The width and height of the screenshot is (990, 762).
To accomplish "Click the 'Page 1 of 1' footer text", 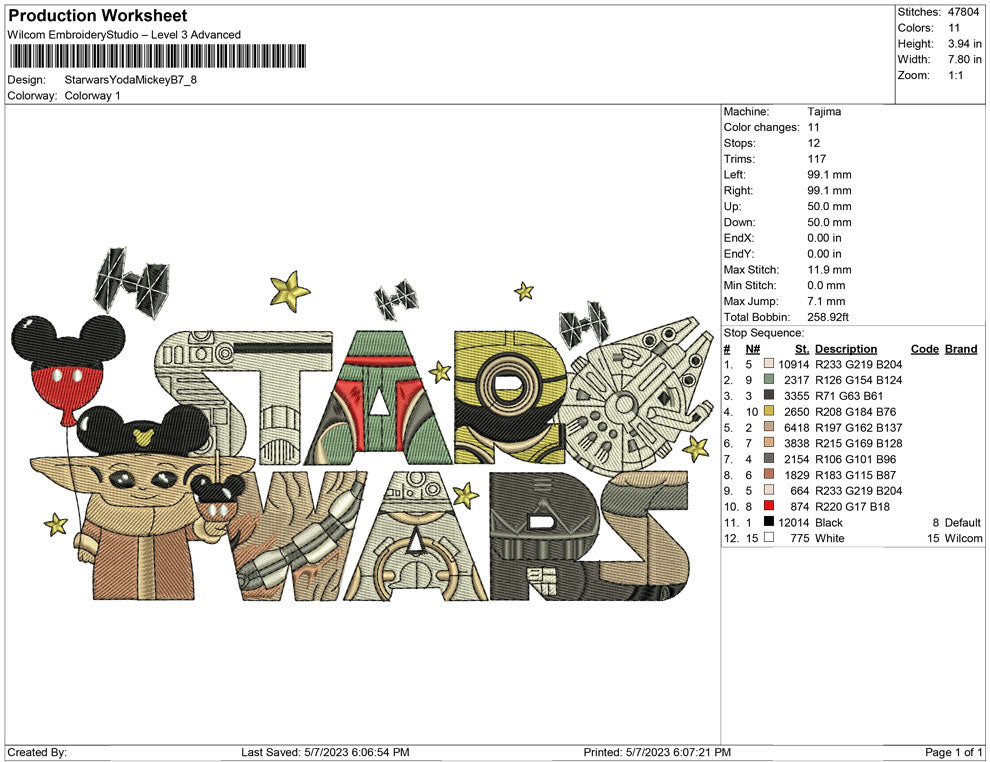I will tap(953, 752).
